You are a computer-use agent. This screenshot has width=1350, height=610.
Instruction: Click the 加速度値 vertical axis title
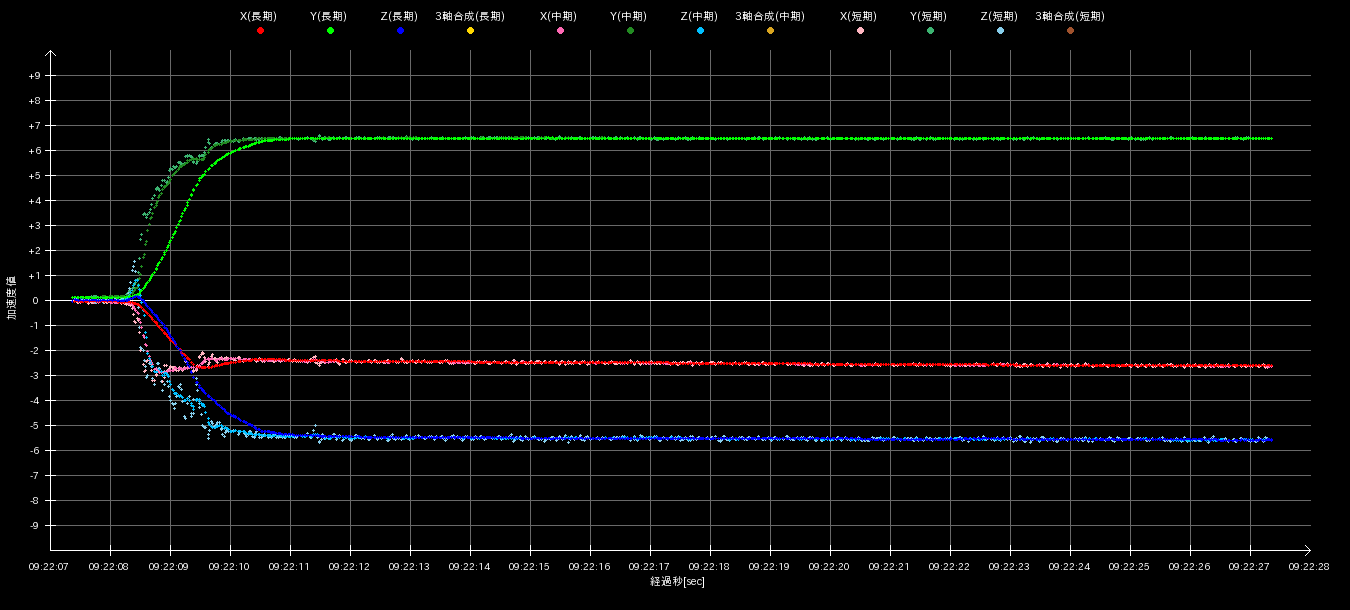[12, 298]
